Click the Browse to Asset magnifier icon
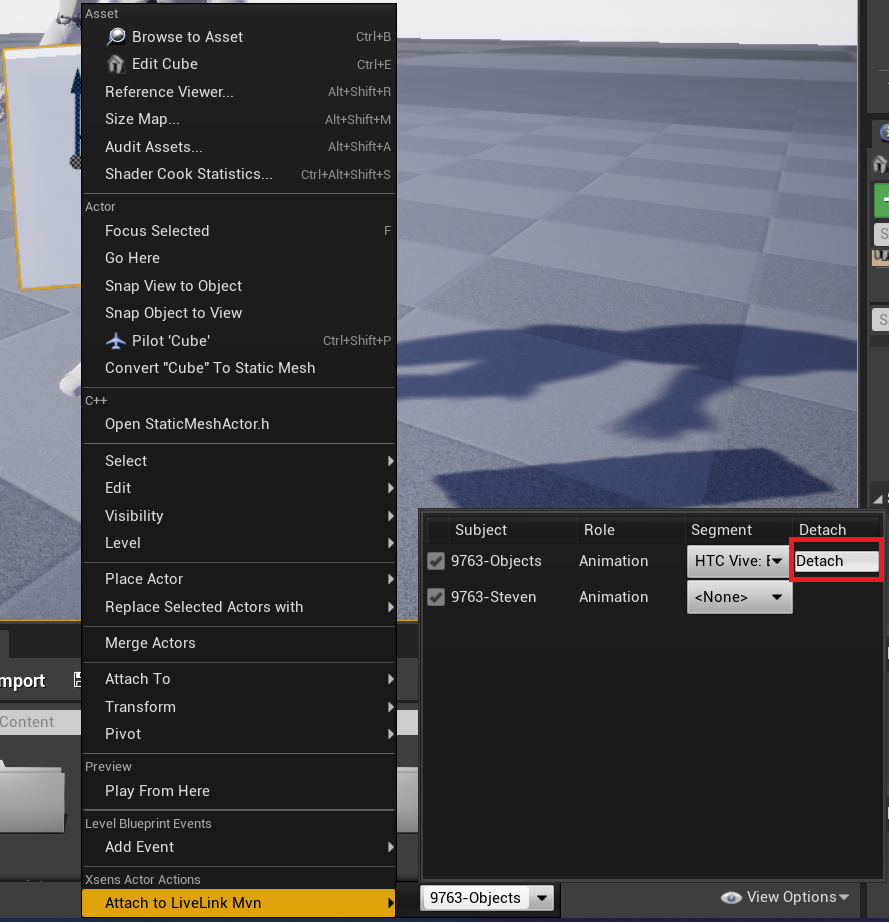 (x=117, y=36)
